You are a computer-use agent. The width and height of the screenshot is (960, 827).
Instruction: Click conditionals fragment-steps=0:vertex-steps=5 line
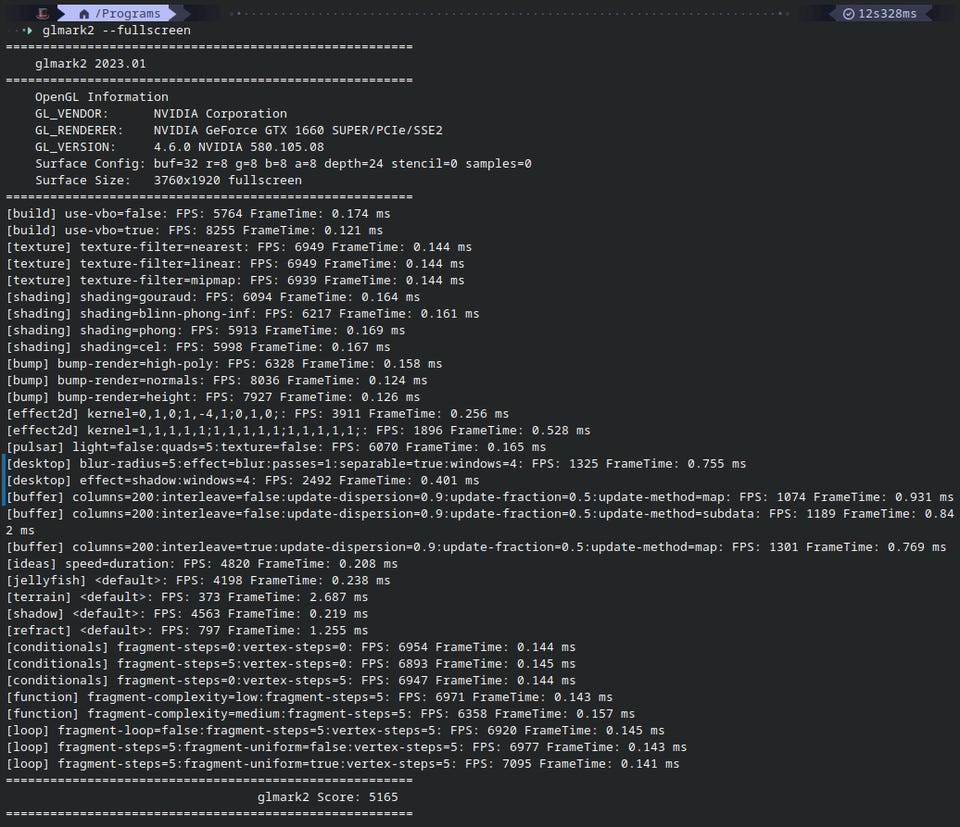[x=291, y=680]
